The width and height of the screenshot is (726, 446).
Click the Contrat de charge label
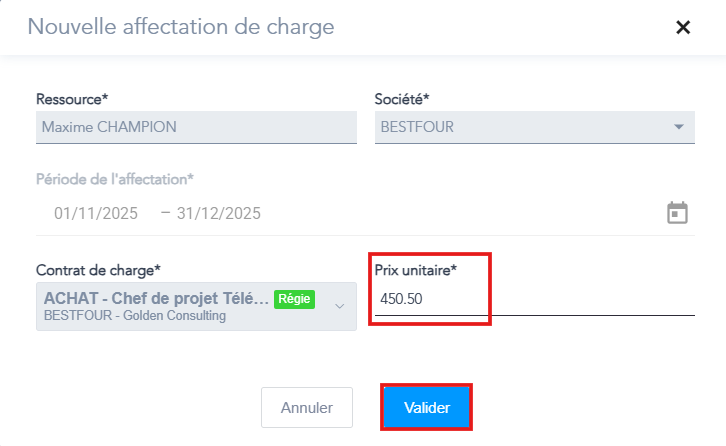pos(98,270)
